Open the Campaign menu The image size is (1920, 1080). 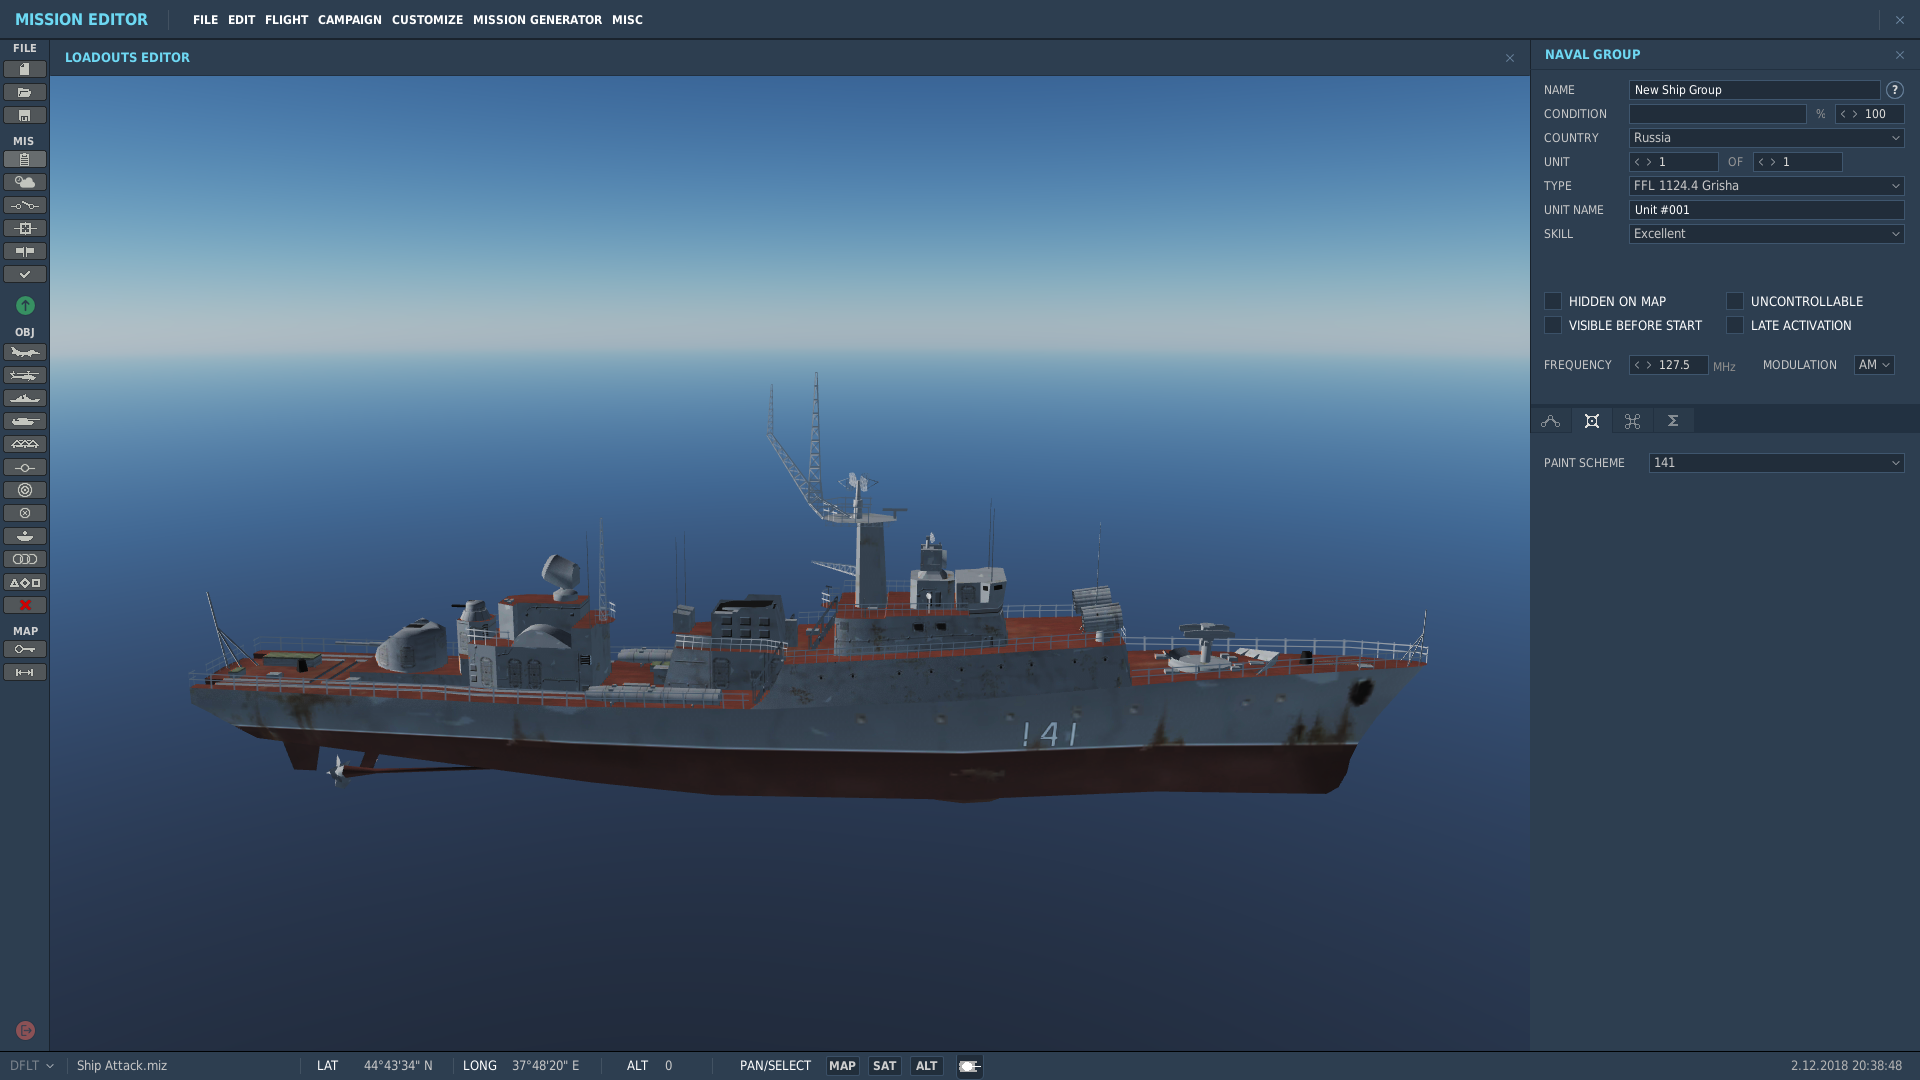350,20
